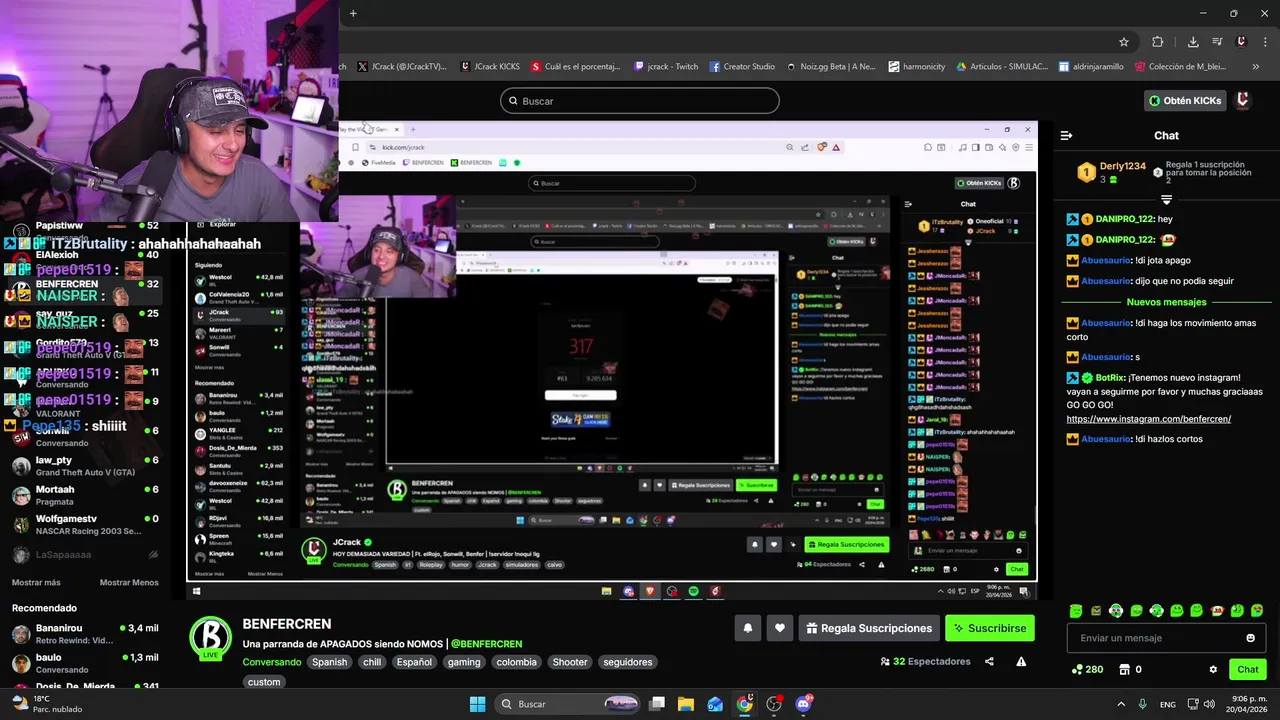Show more bookmarks with the chevron
The image size is (1280, 720).
pyautogui.click(x=1256, y=67)
